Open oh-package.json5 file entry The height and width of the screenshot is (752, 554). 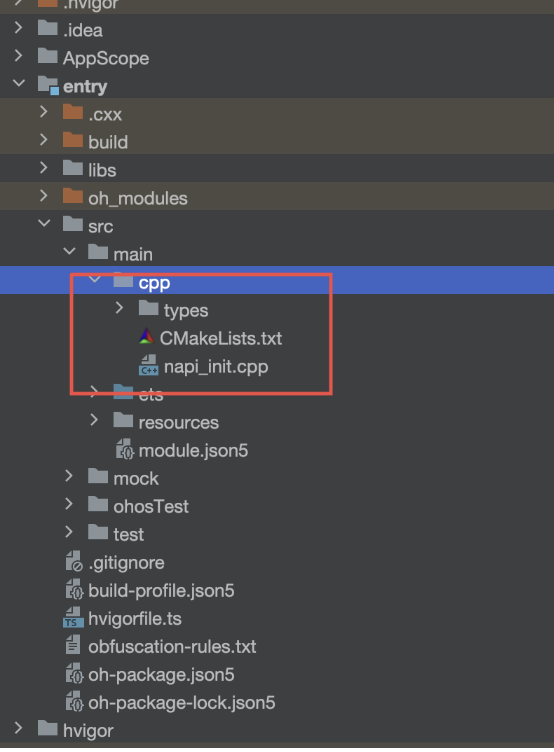[x=277, y=674]
